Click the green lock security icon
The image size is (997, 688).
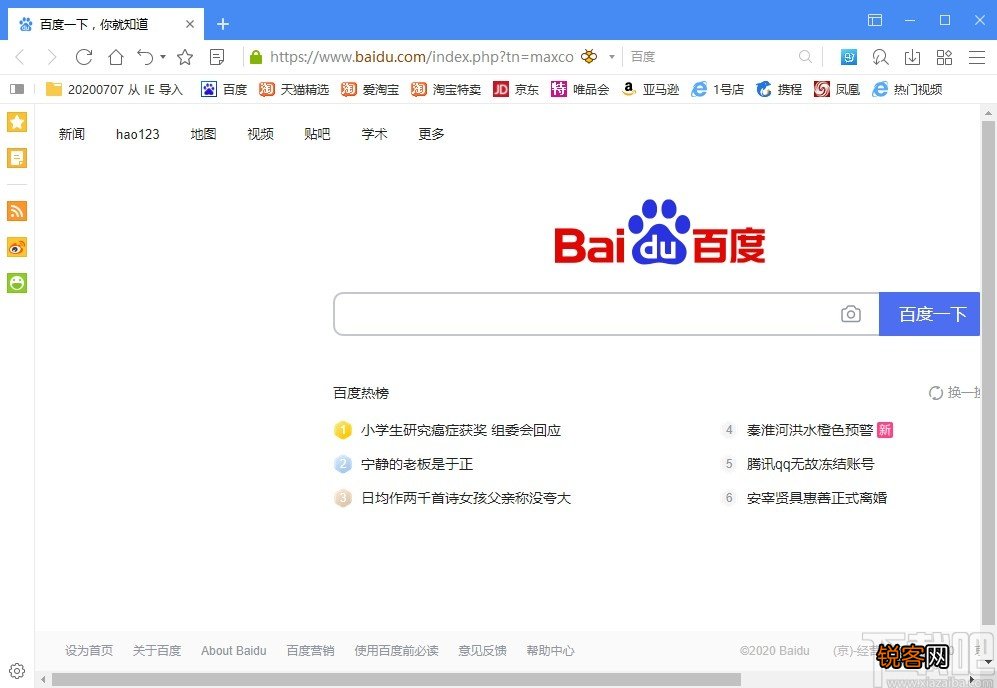[x=256, y=57]
